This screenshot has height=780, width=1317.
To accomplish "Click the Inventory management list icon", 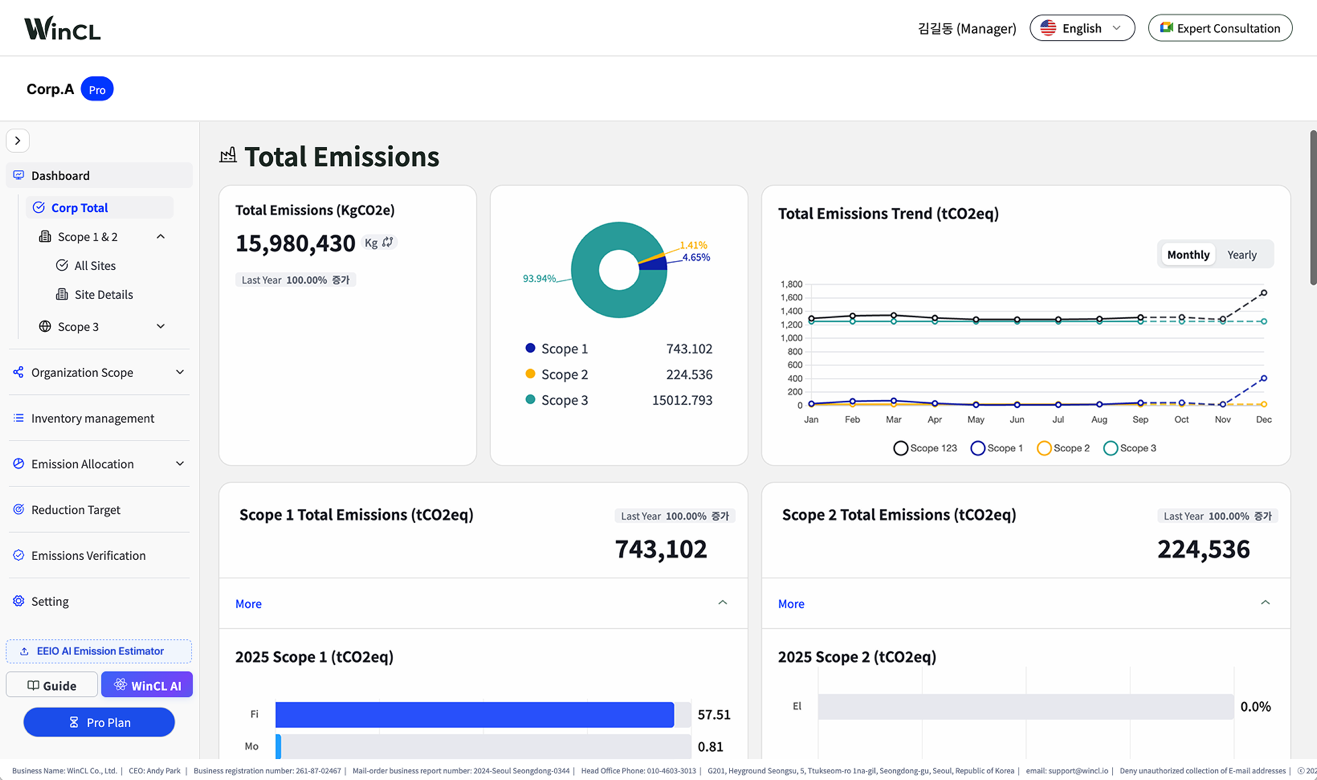I will 18,418.
